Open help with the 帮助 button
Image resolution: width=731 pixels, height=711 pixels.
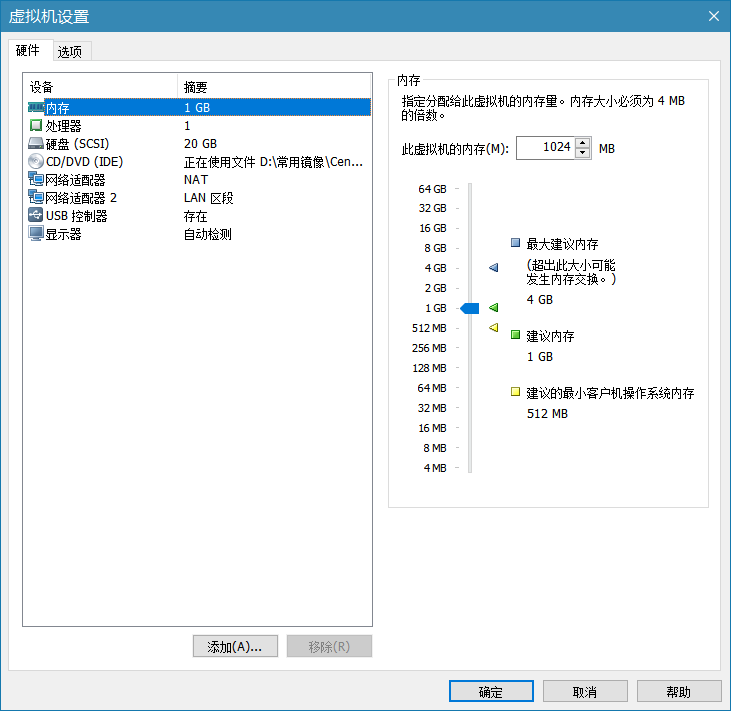coord(679,691)
